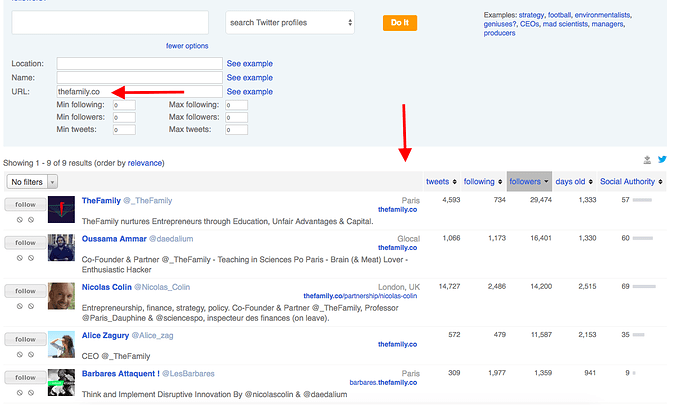Image resolution: width=690 pixels, height=405 pixels.
Task: Sort results by Social Authority column
Action: click(x=631, y=181)
